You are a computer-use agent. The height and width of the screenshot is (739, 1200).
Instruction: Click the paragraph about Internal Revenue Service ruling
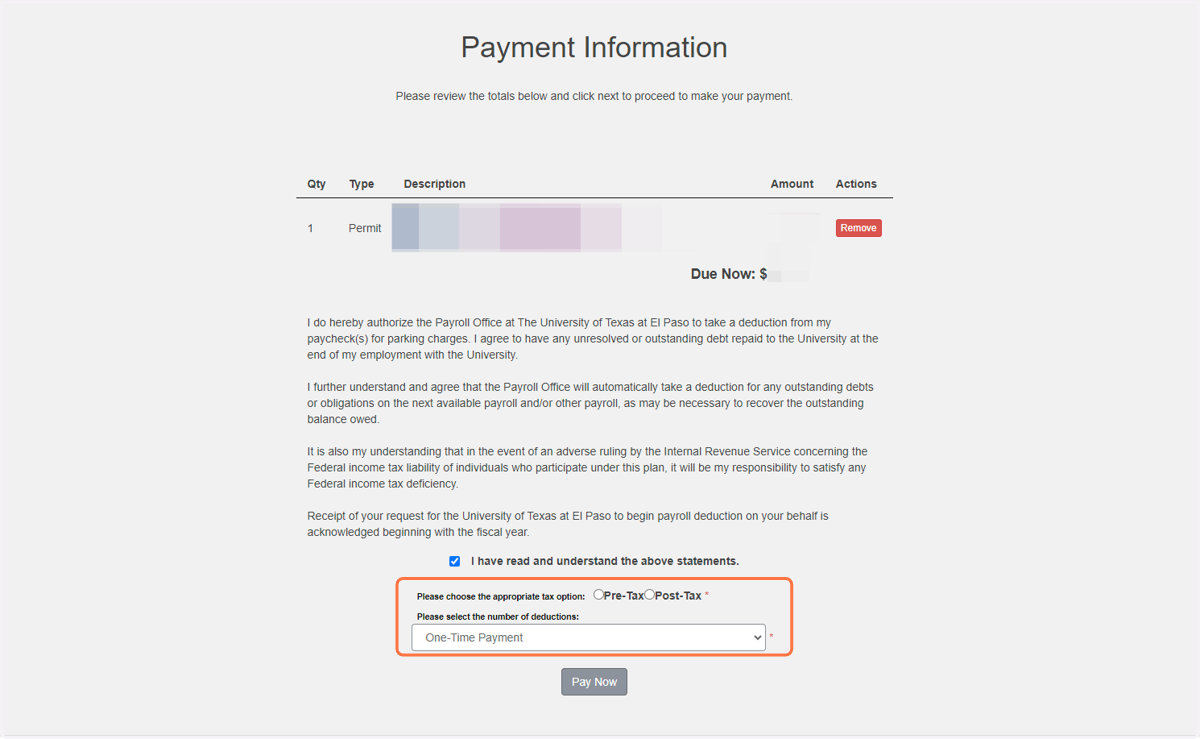pyautogui.click(x=588, y=468)
